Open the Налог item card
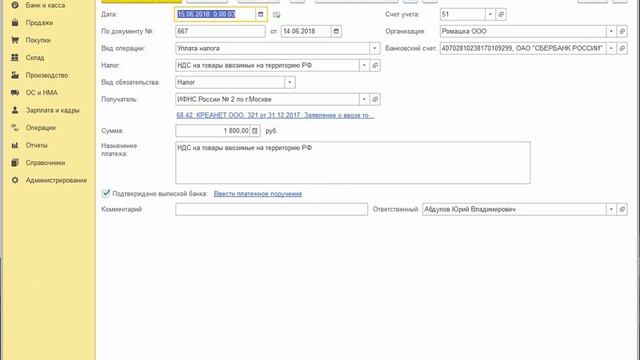The height and width of the screenshot is (360, 640). (375, 65)
